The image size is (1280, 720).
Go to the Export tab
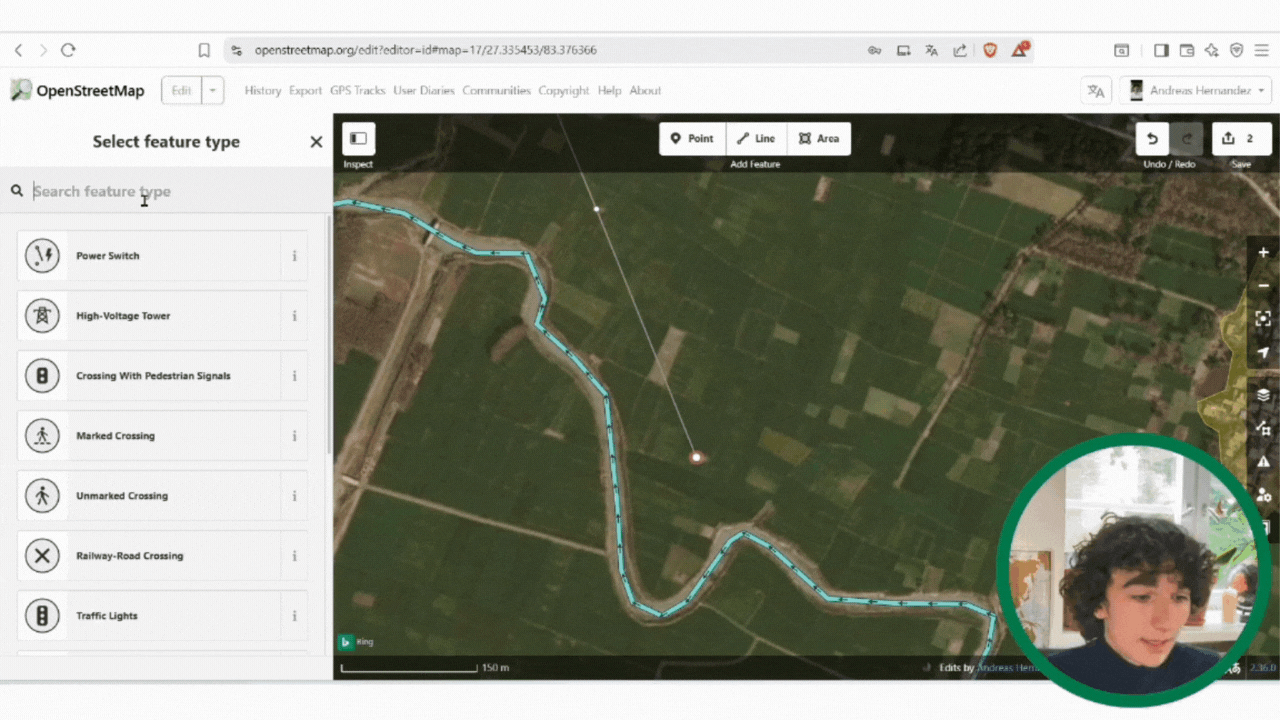click(306, 90)
